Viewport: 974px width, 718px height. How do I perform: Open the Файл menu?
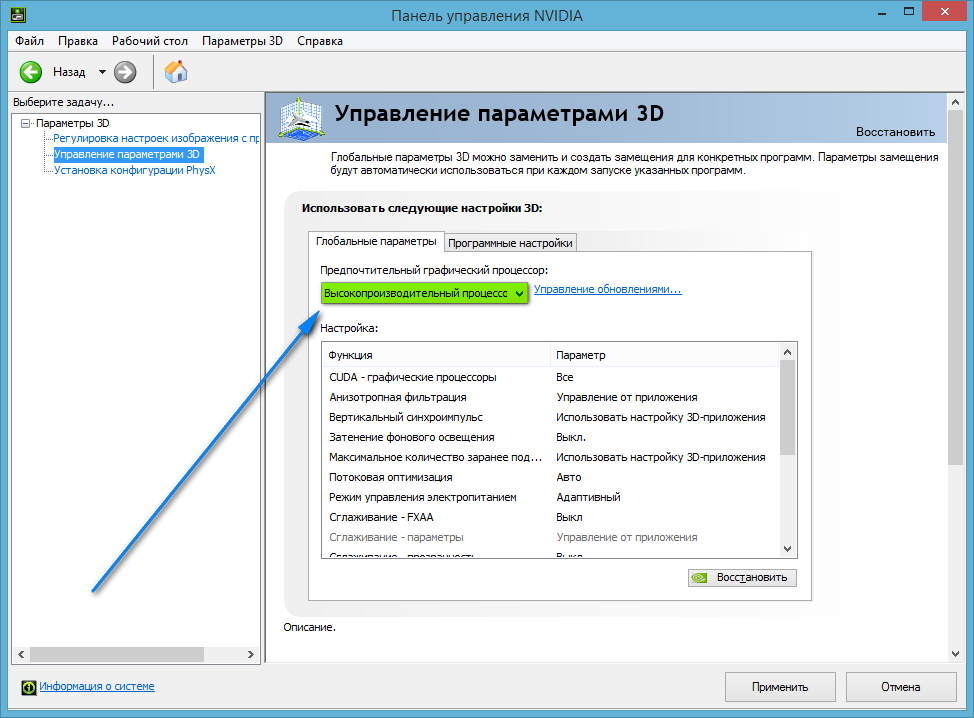(x=29, y=41)
